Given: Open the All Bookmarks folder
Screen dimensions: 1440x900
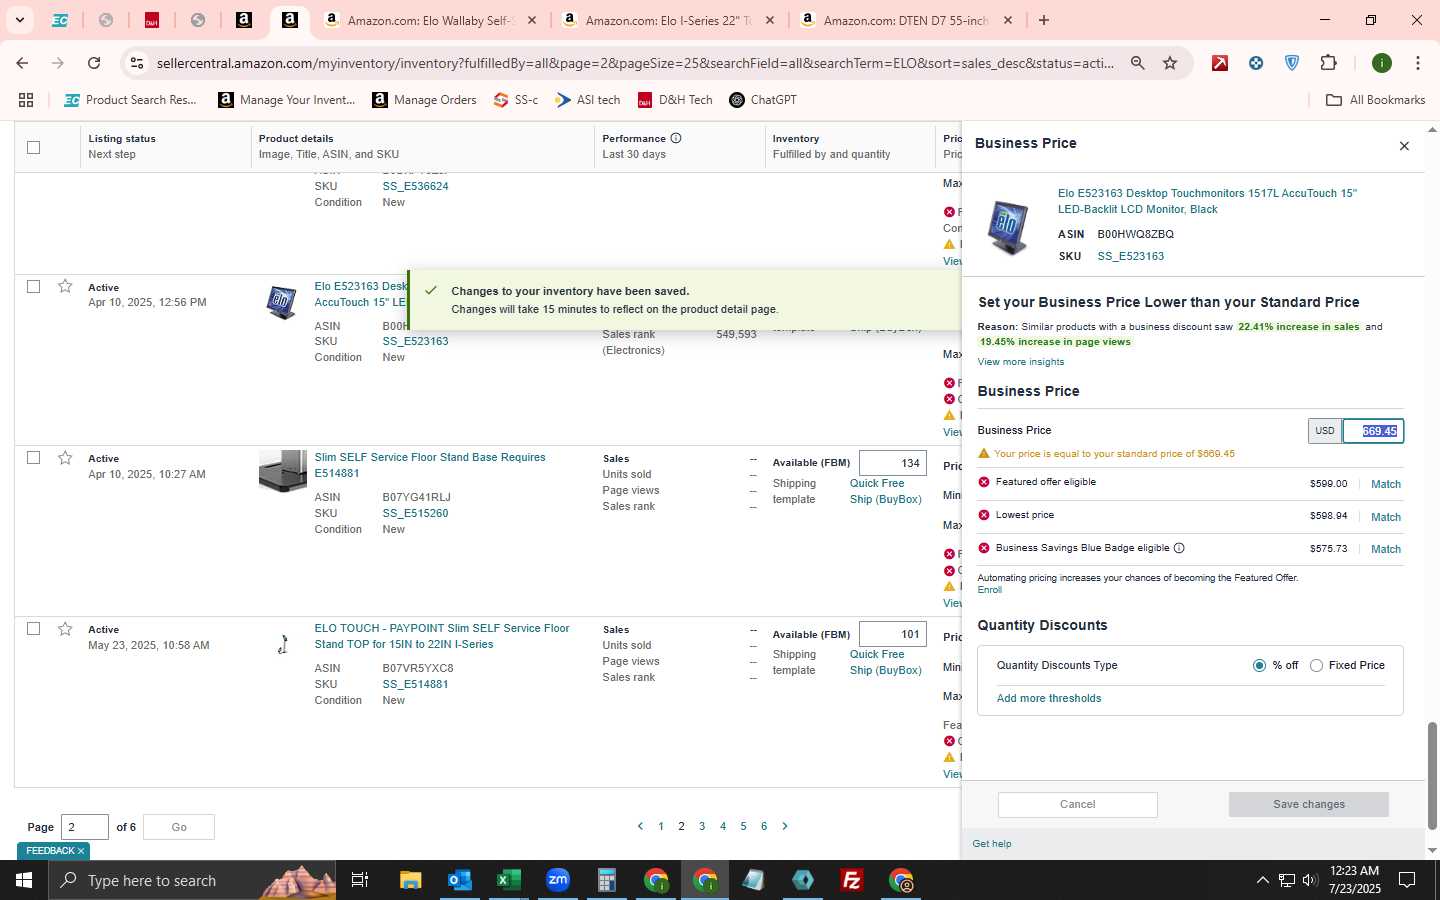Looking at the screenshot, I should 1375,100.
